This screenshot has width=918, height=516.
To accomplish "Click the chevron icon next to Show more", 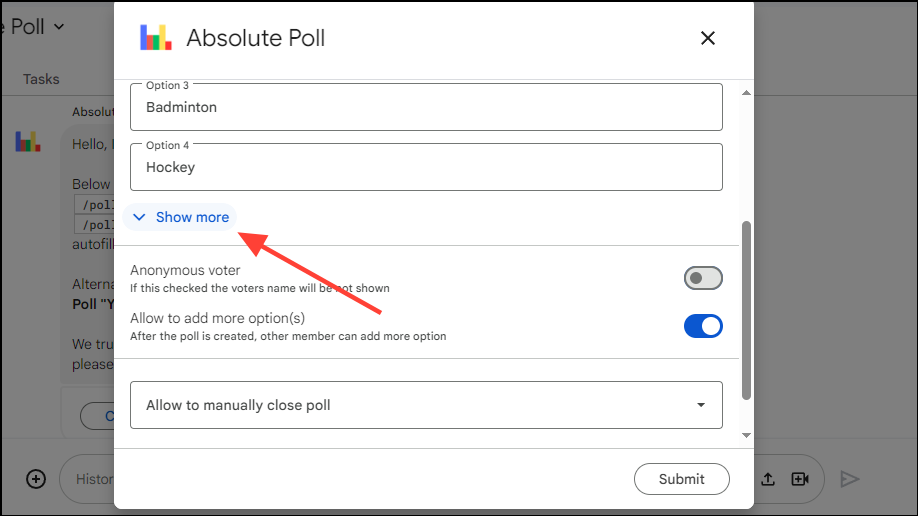I will point(139,217).
